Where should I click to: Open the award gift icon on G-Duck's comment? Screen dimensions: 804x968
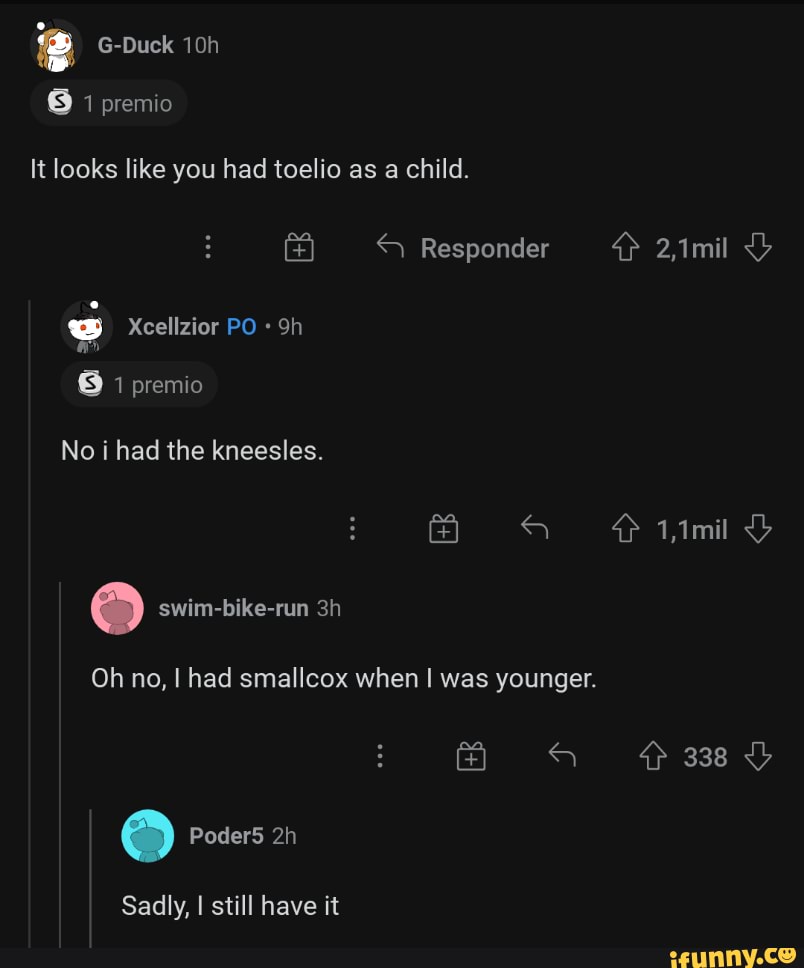pos(297,248)
